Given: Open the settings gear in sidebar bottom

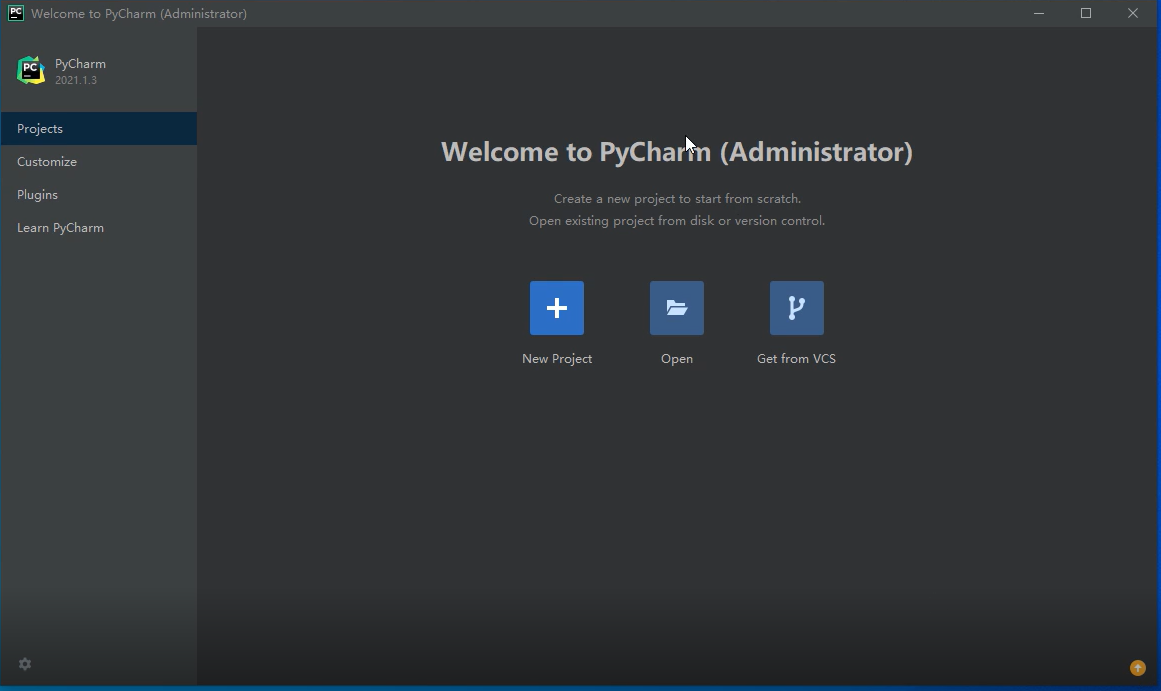Looking at the screenshot, I should tap(25, 664).
